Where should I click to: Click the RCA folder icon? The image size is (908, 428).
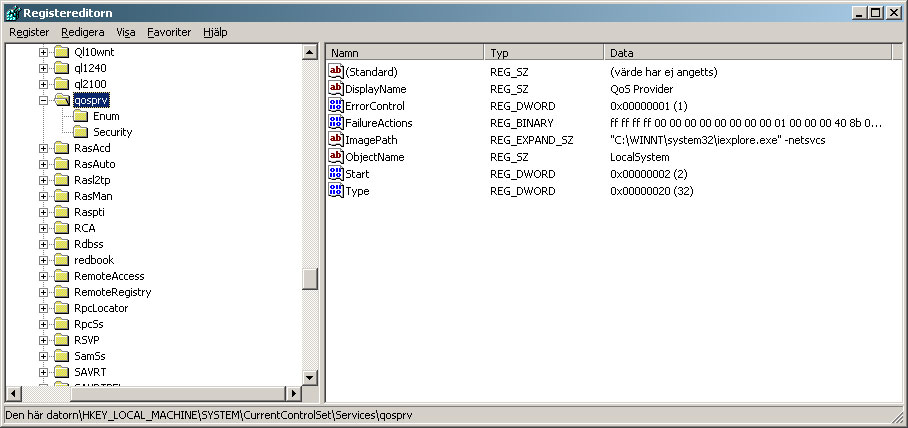click(61, 228)
